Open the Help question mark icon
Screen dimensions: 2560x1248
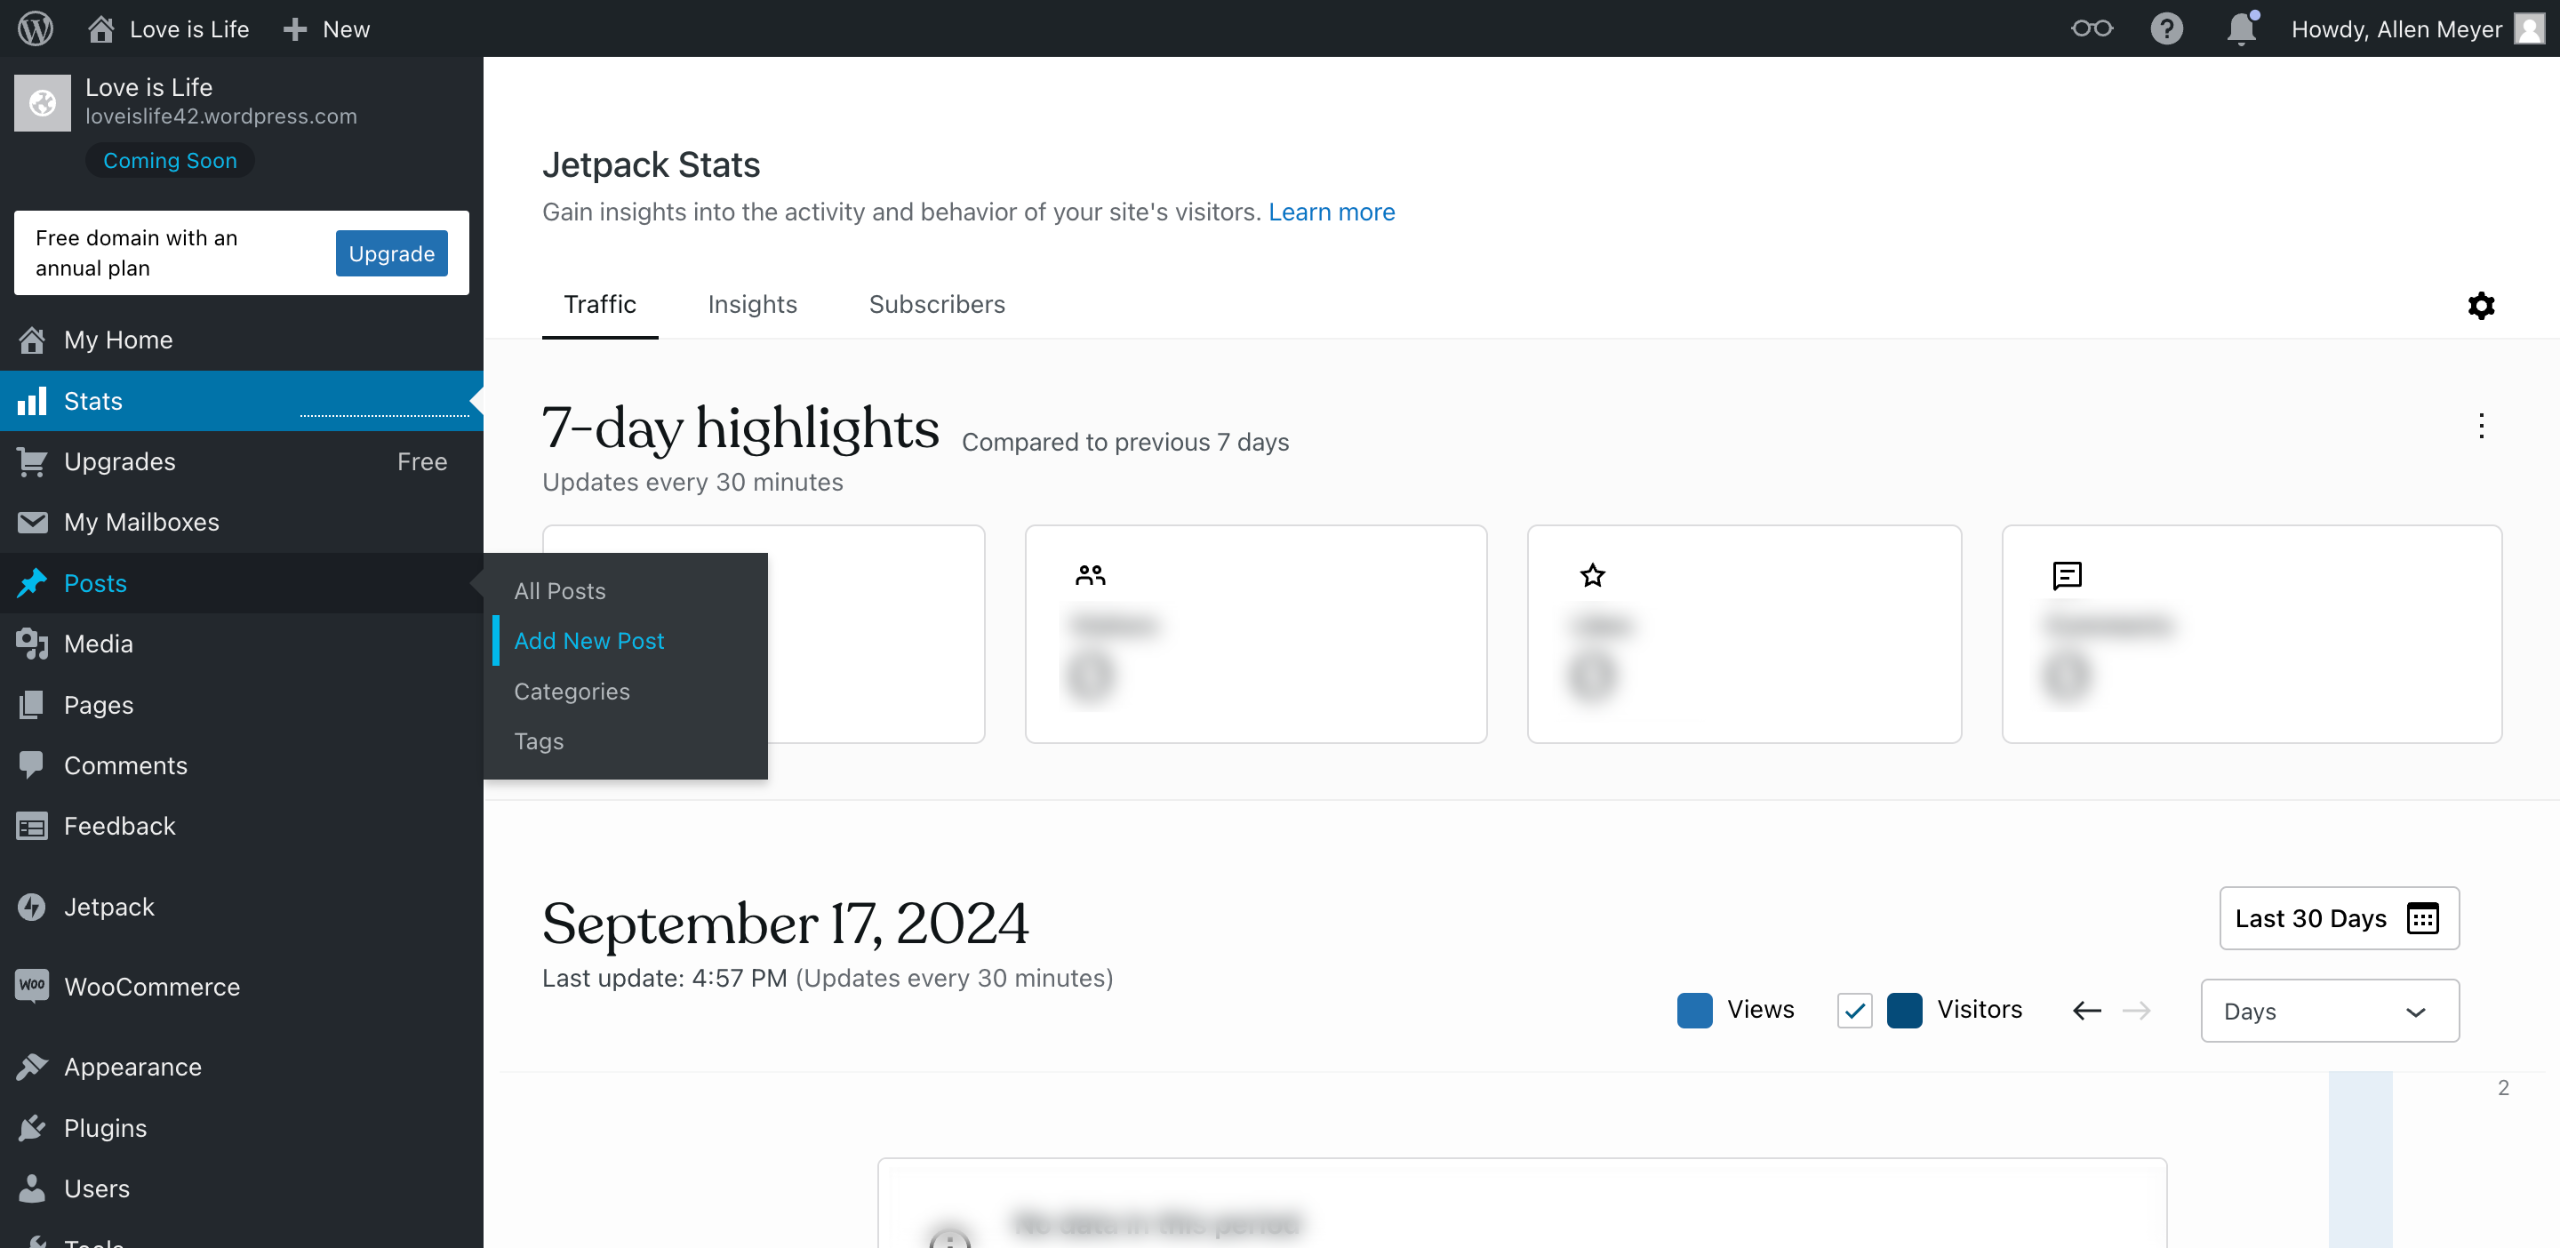coord(2166,28)
